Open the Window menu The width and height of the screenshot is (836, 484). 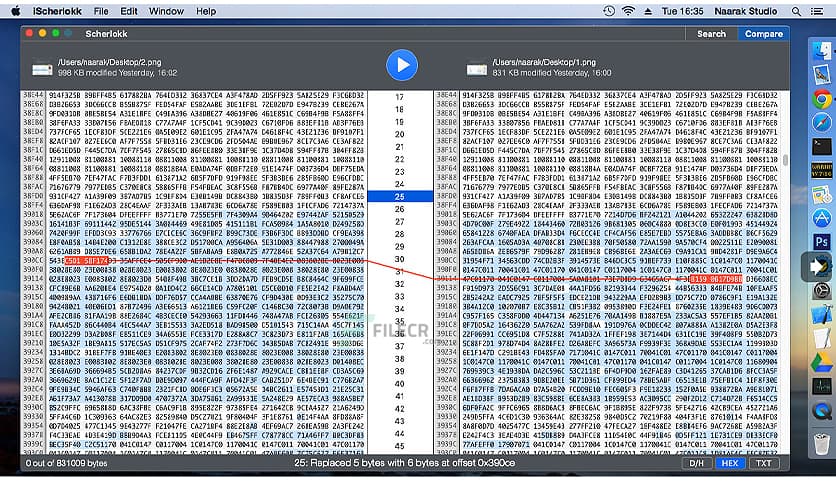point(166,11)
